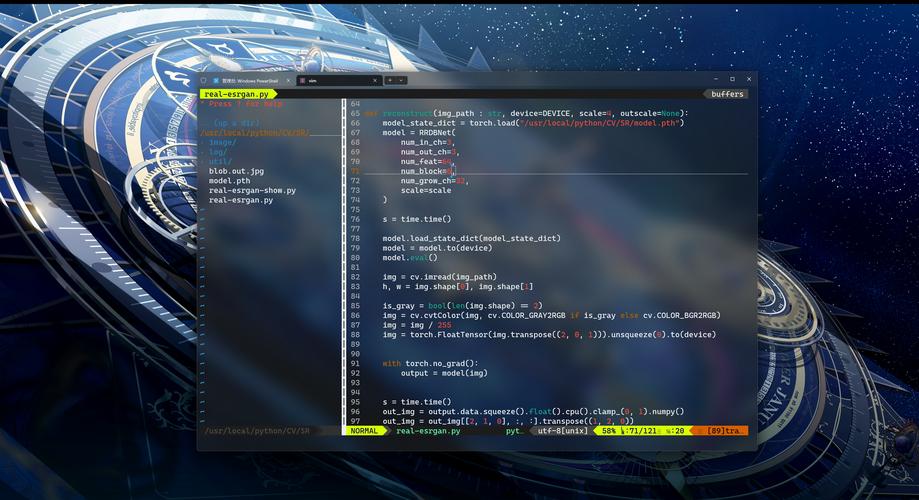Open real-esrgan-show.py in the file tree
The image size is (919, 500).
252,191
